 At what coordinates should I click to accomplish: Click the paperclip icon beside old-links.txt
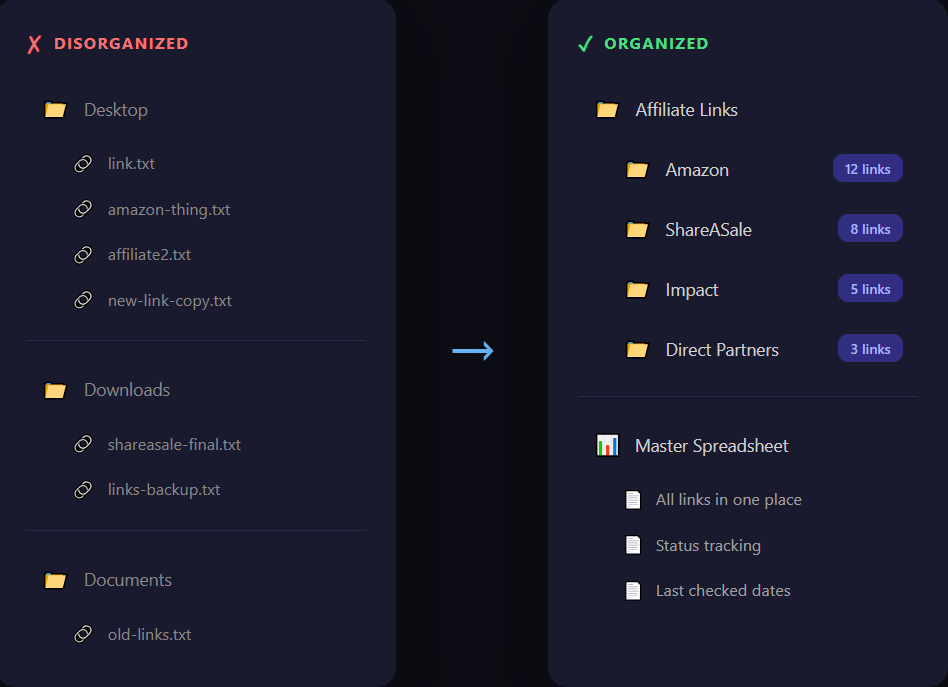point(83,634)
